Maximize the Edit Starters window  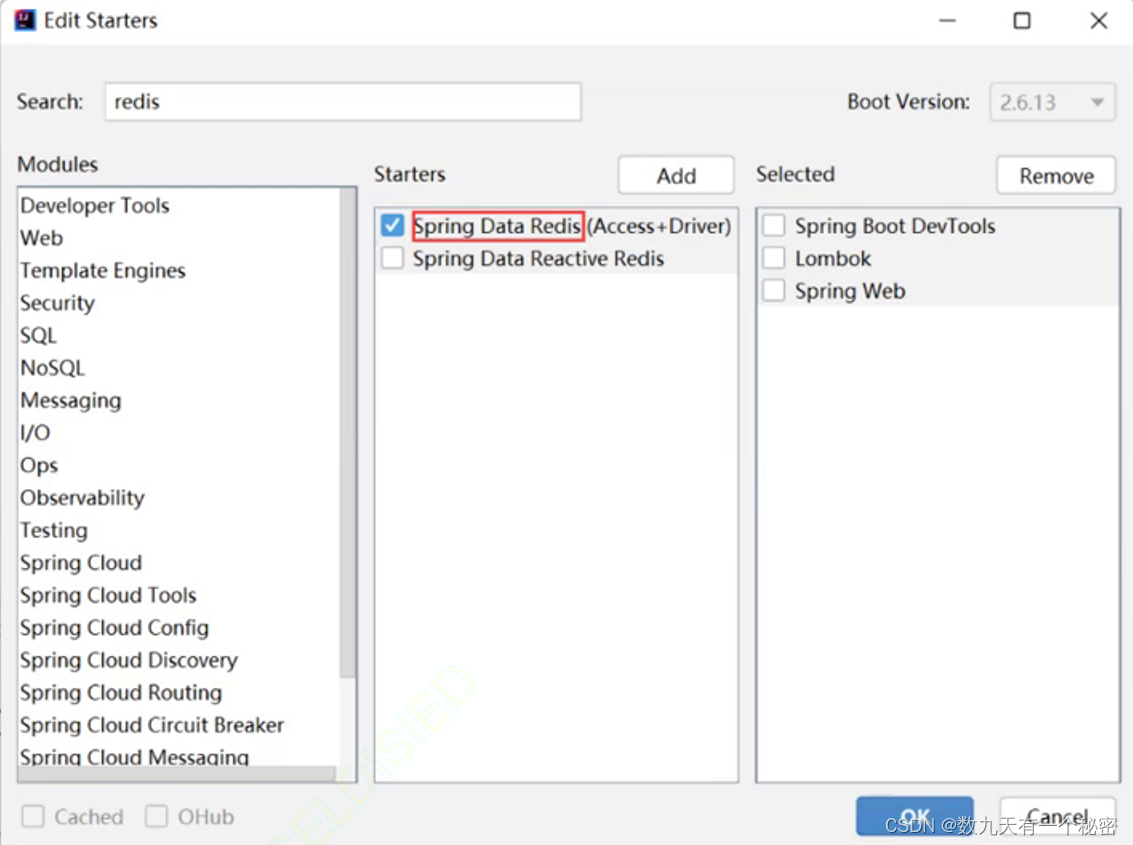1022,20
